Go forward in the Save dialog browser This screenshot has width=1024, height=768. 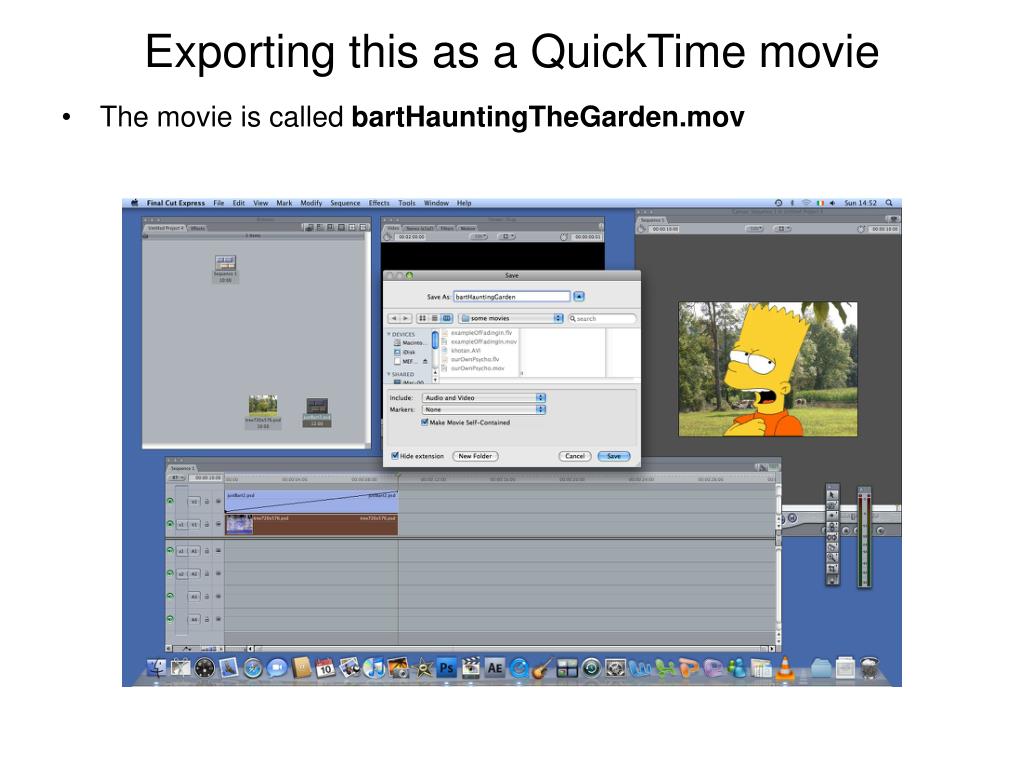coord(406,318)
